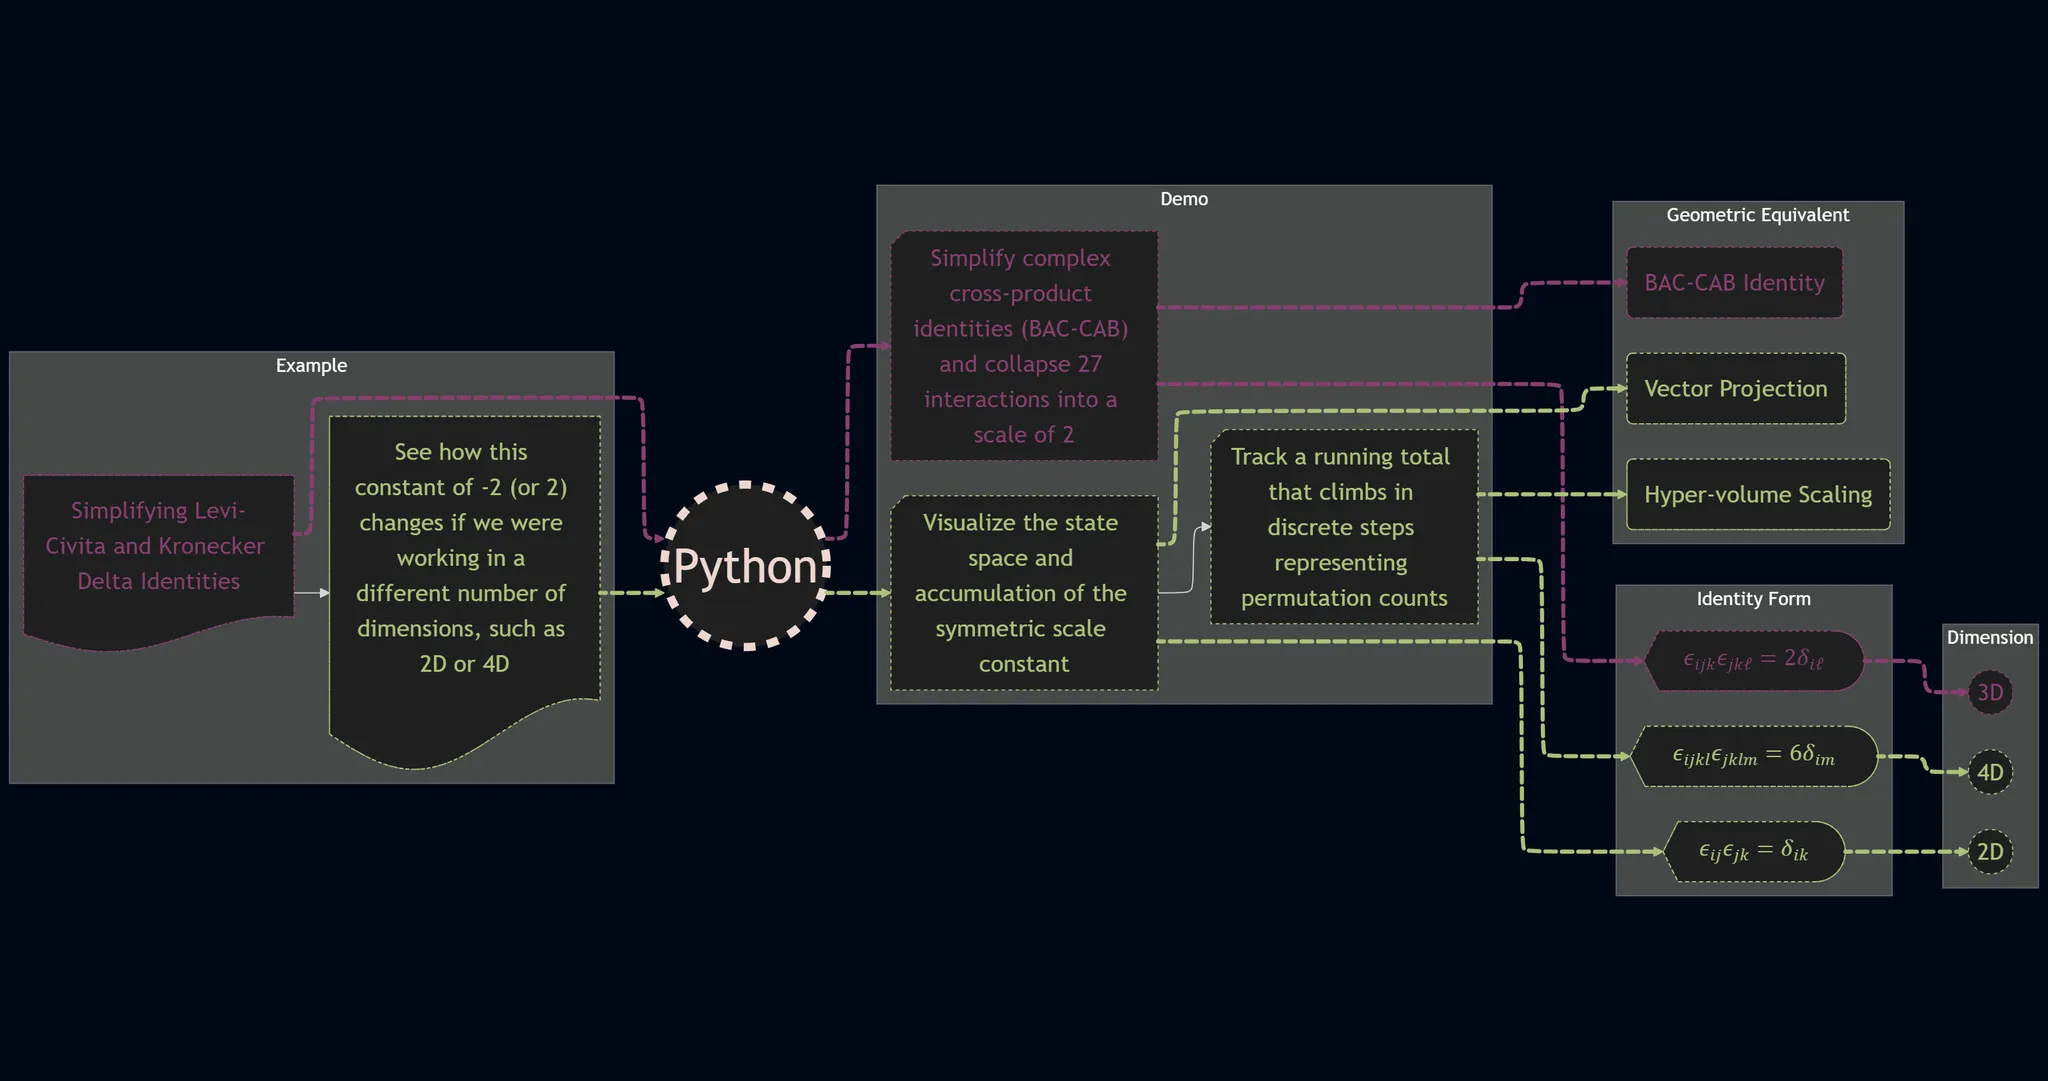Image resolution: width=2048 pixels, height=1081 pixels.
Task: Click the Simplifying Levi-Civita document node
Action: point(158,546)
